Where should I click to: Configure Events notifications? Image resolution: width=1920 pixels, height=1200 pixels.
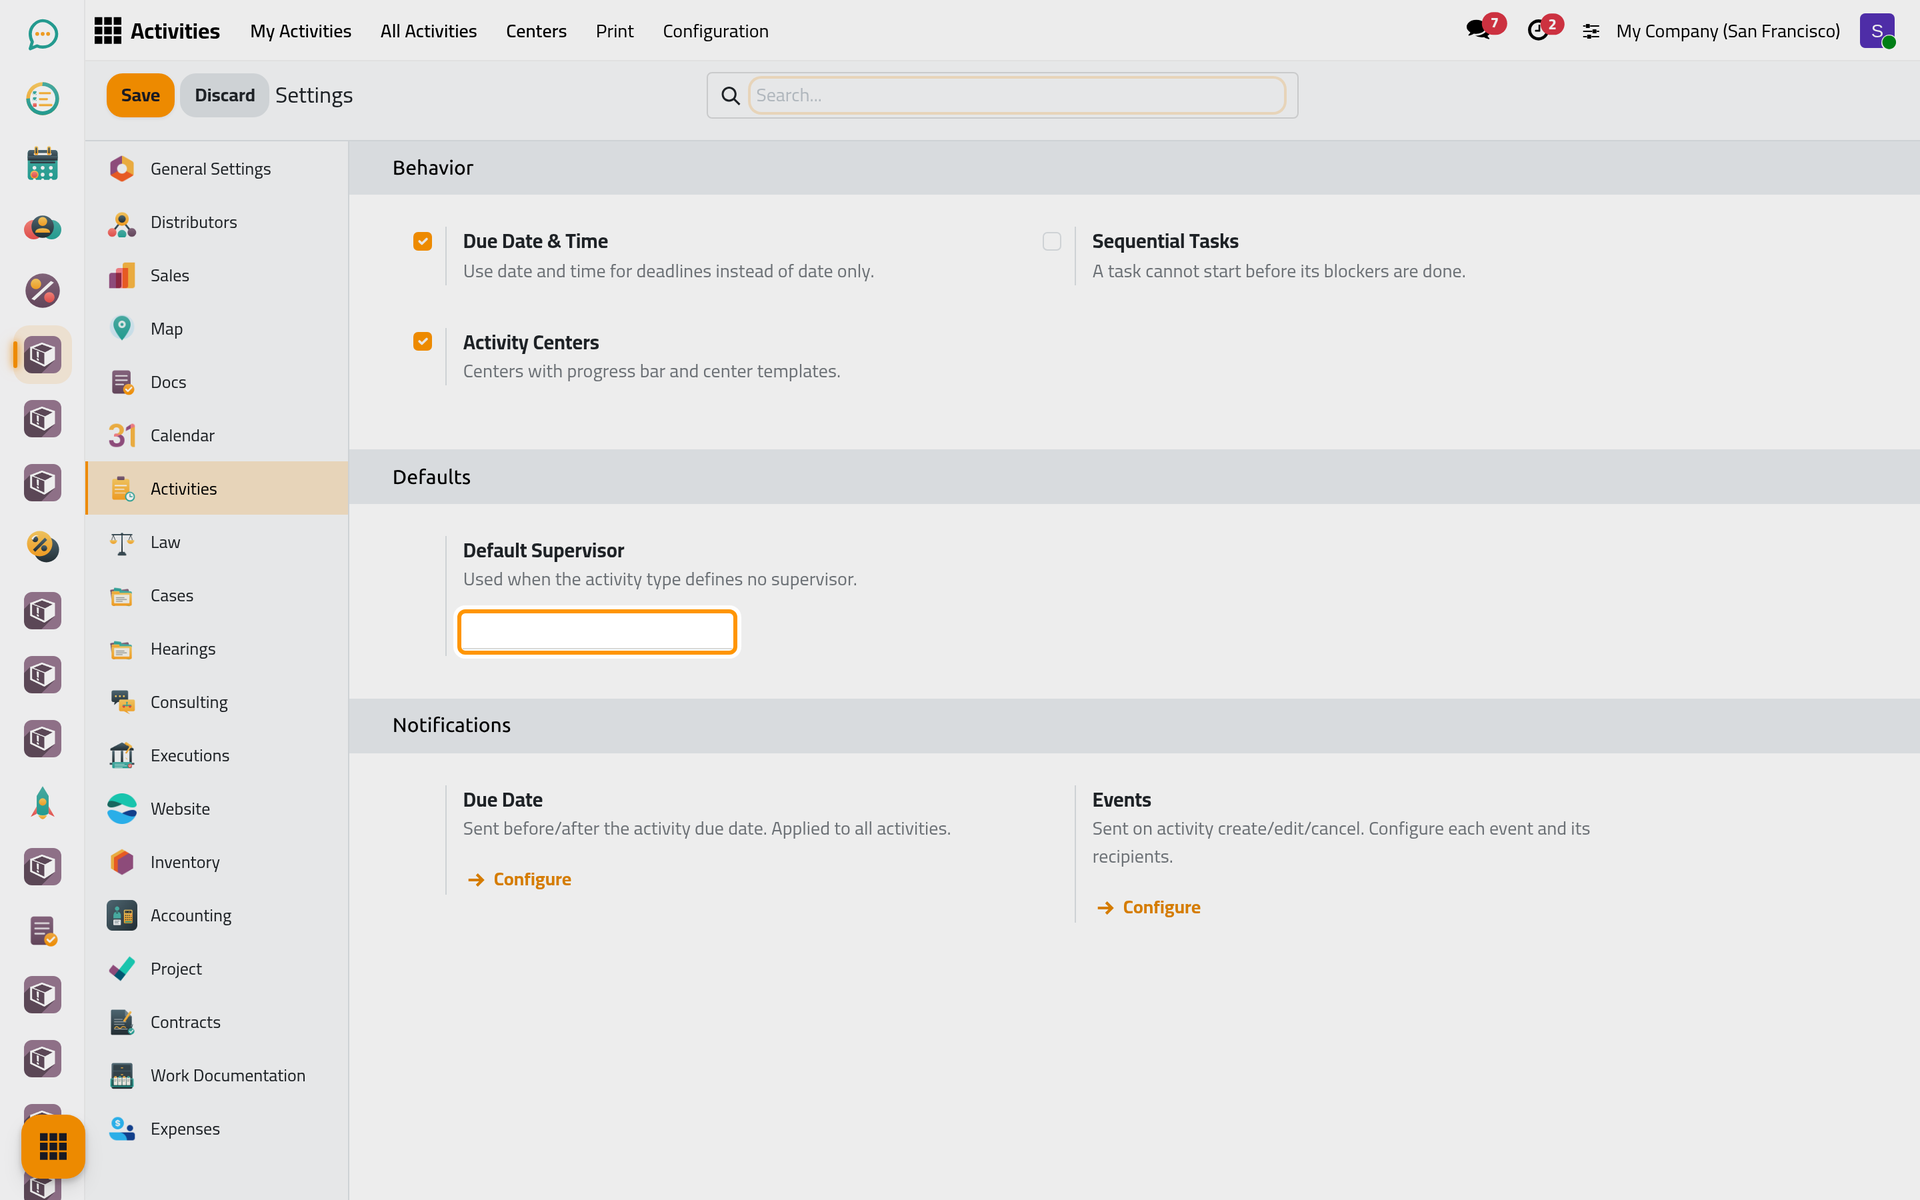click(x=1148, y=908)
